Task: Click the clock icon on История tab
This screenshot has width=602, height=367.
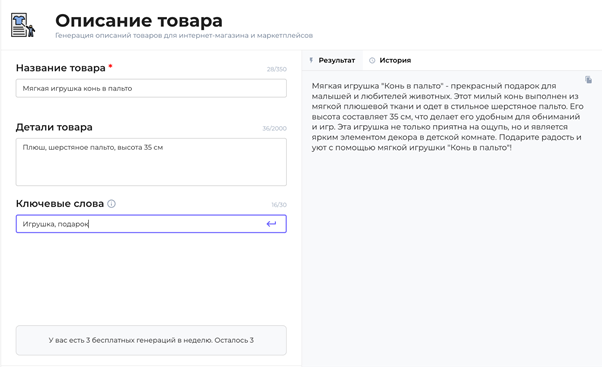Action: point(372,60)
